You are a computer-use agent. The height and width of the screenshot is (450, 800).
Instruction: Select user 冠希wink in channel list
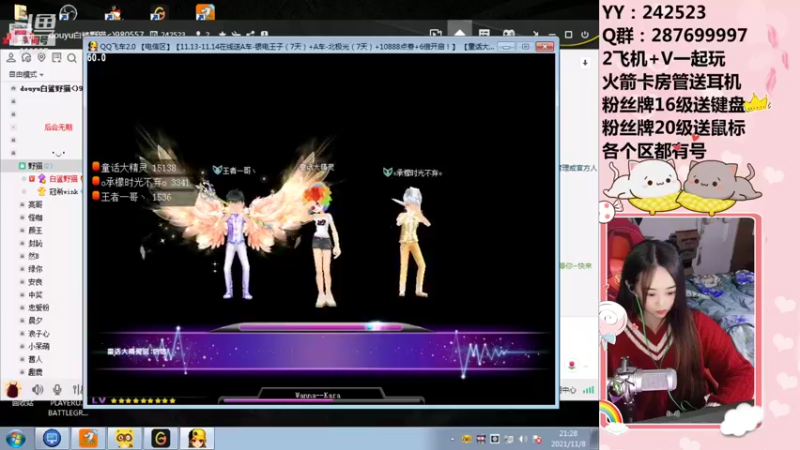coord(63,191)
